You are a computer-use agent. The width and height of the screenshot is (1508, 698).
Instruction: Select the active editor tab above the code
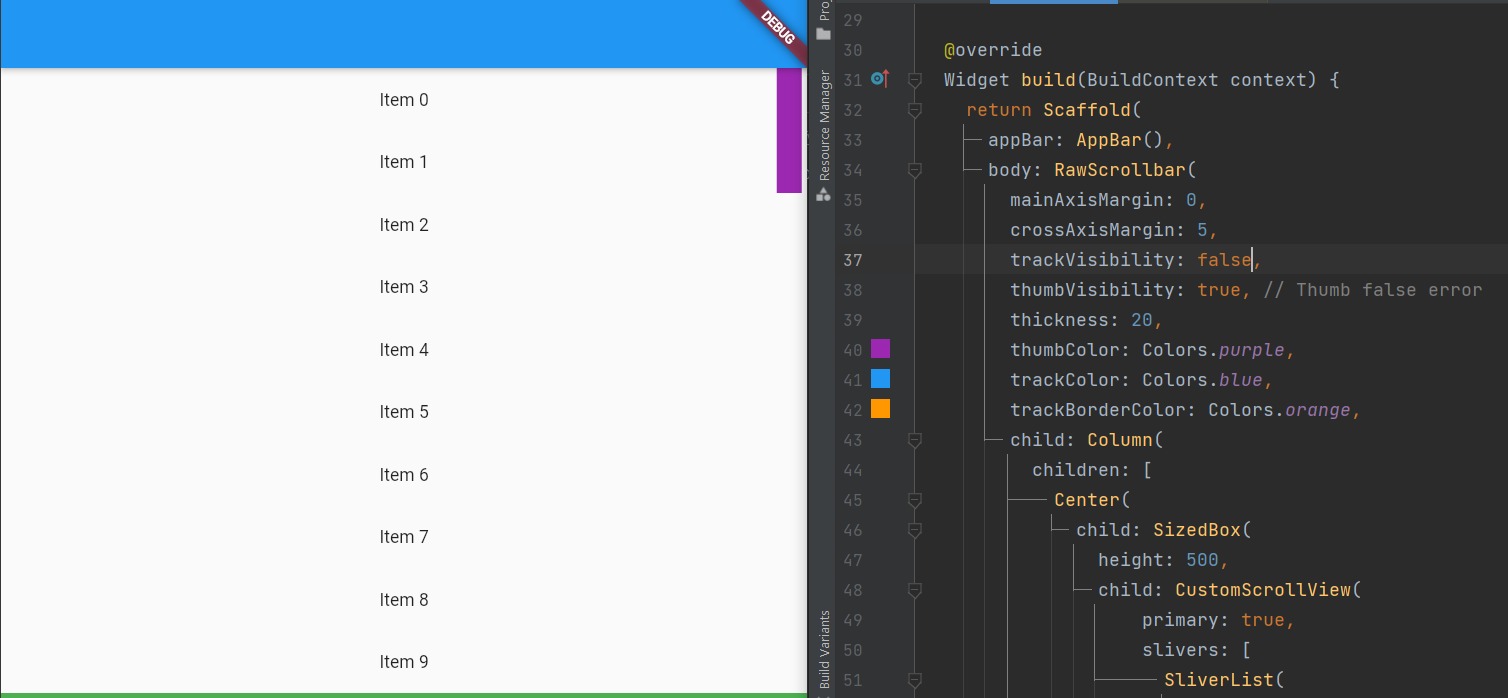[1053, 3]
